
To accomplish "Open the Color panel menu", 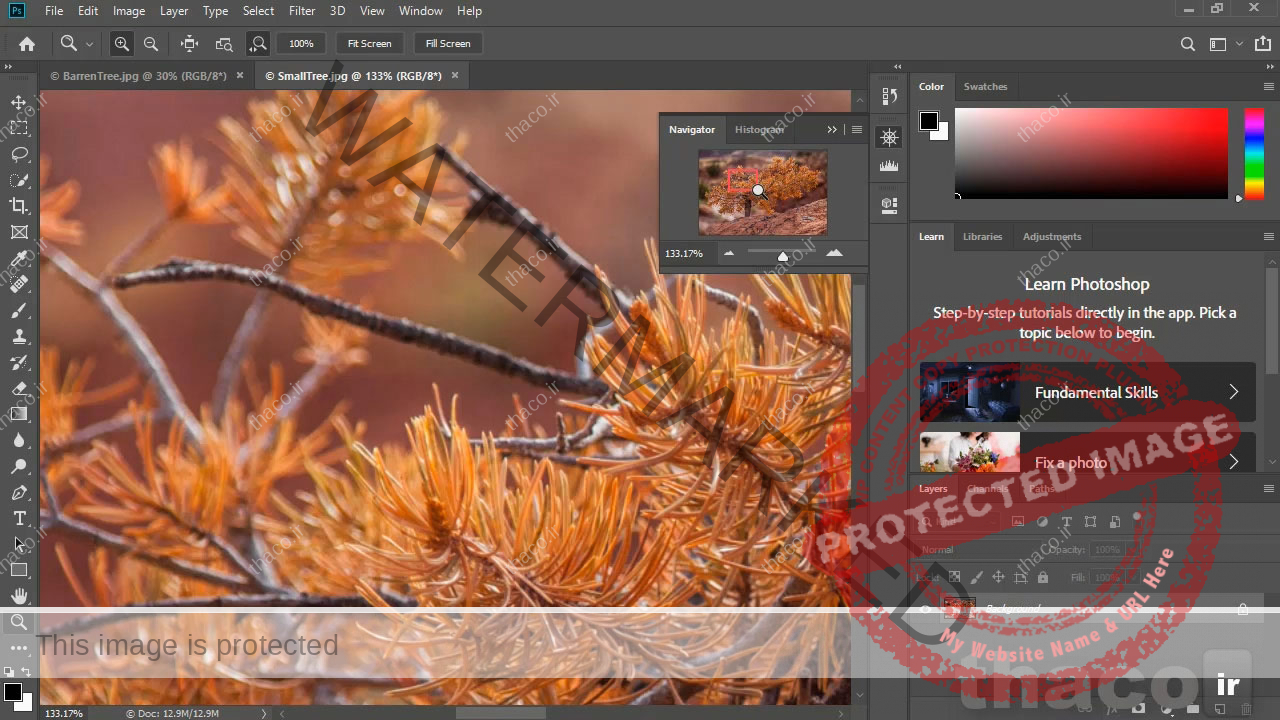I will (1269, 87).
